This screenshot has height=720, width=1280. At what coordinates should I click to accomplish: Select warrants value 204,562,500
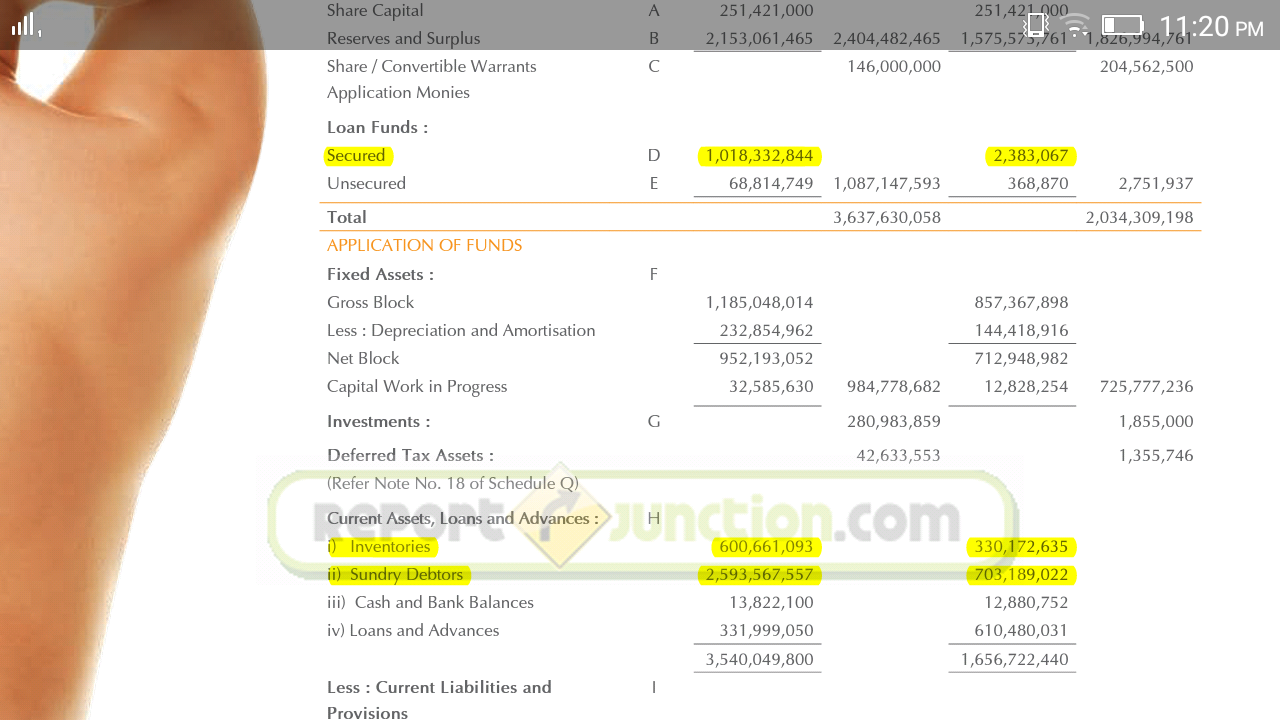coord(1147,67)
